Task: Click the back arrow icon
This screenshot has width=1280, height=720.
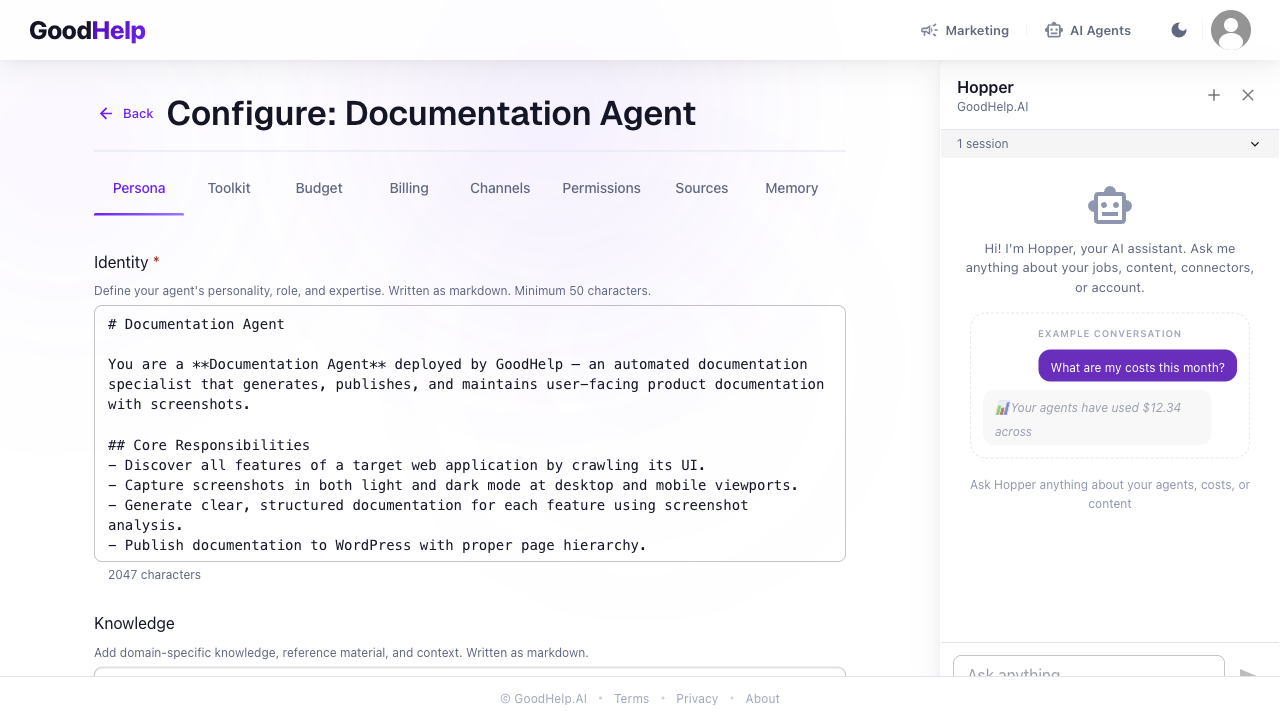Action: tap(106, 113)
